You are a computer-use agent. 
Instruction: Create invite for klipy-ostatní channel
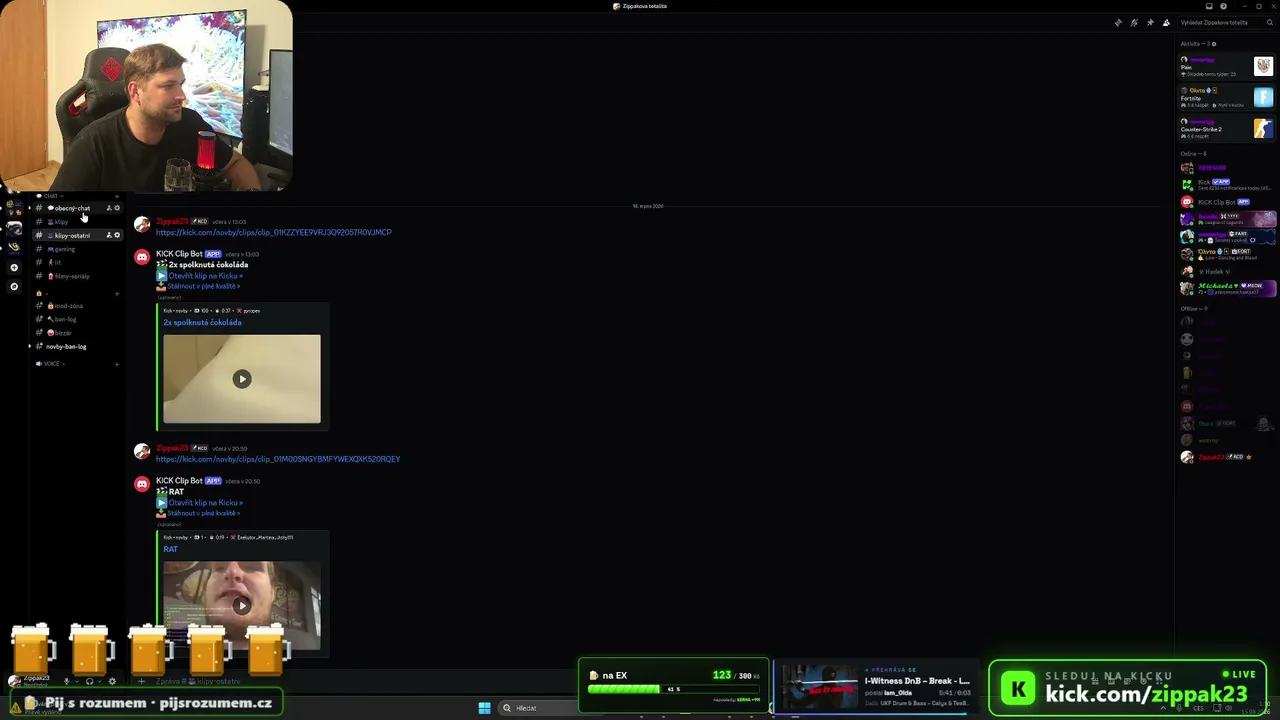[109, 235]
